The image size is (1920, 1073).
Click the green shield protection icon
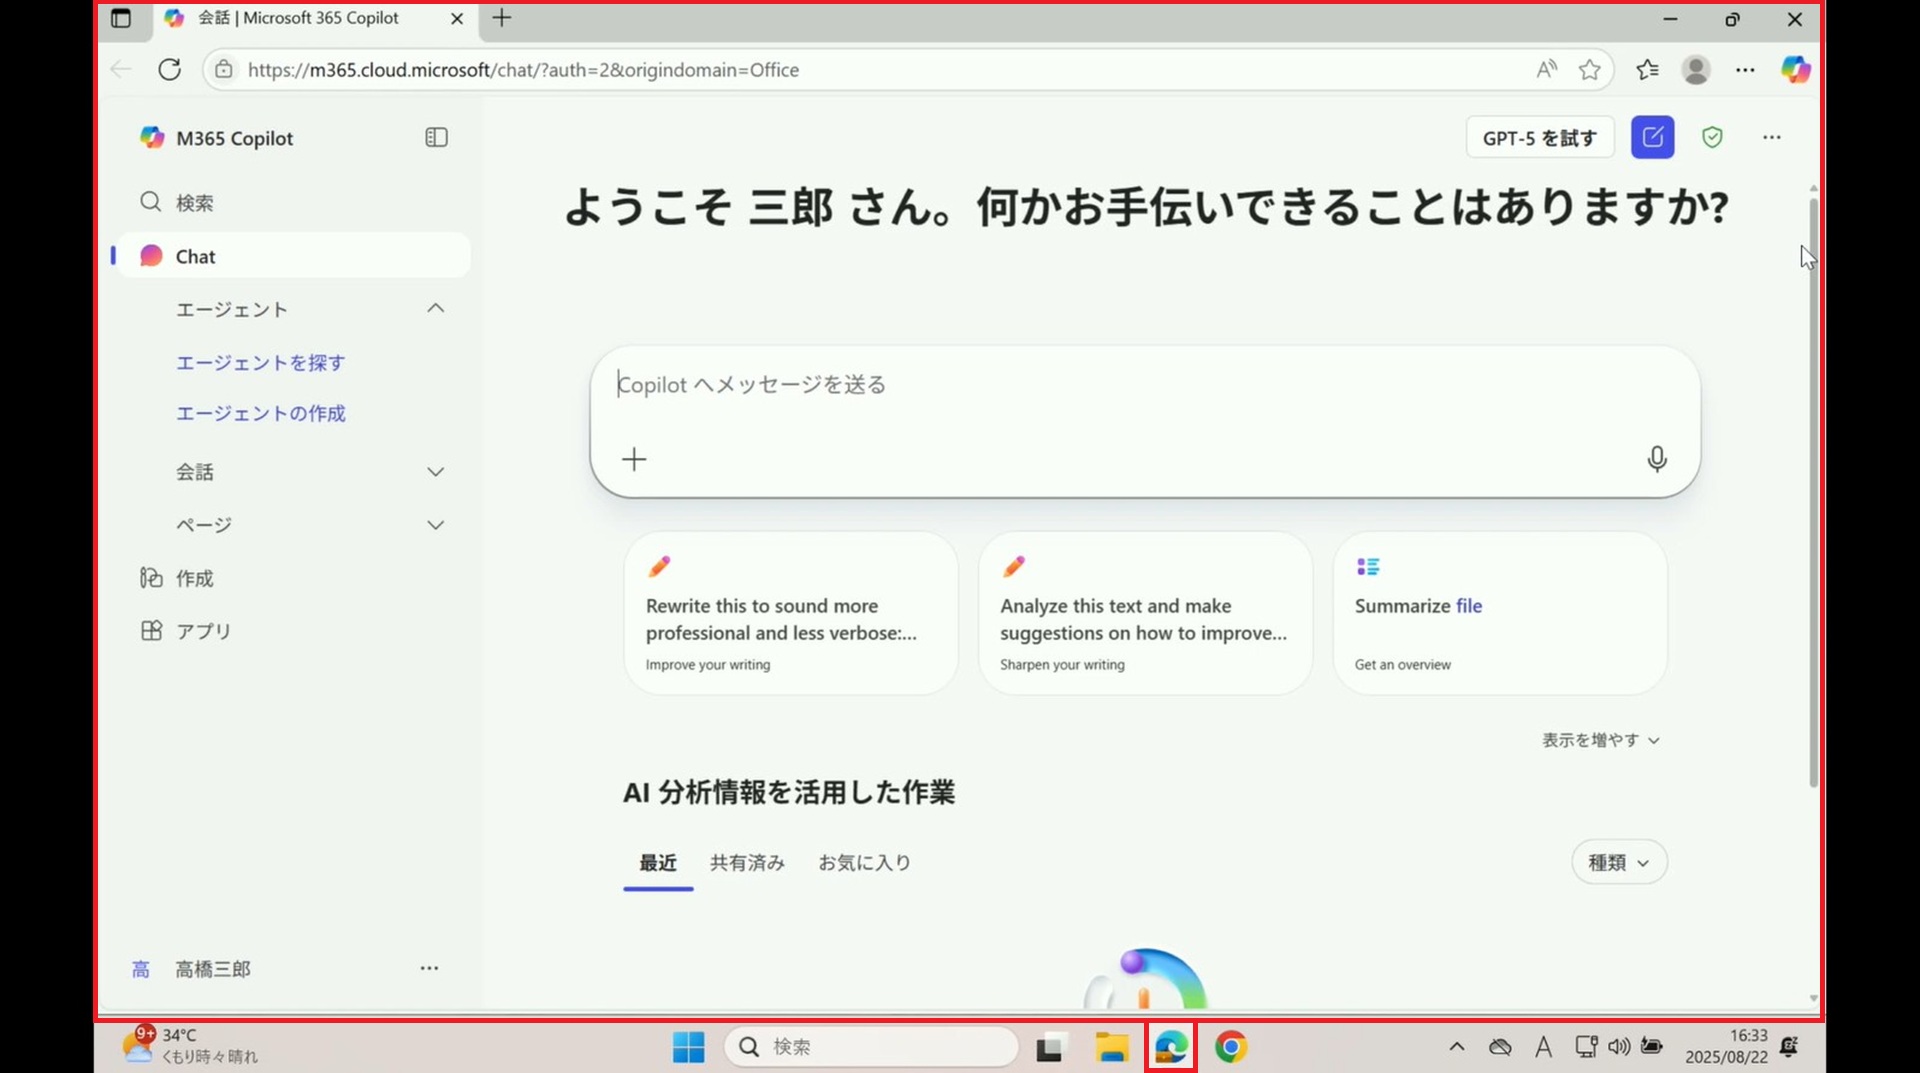pyautogui.click(x=1712, y=137)
